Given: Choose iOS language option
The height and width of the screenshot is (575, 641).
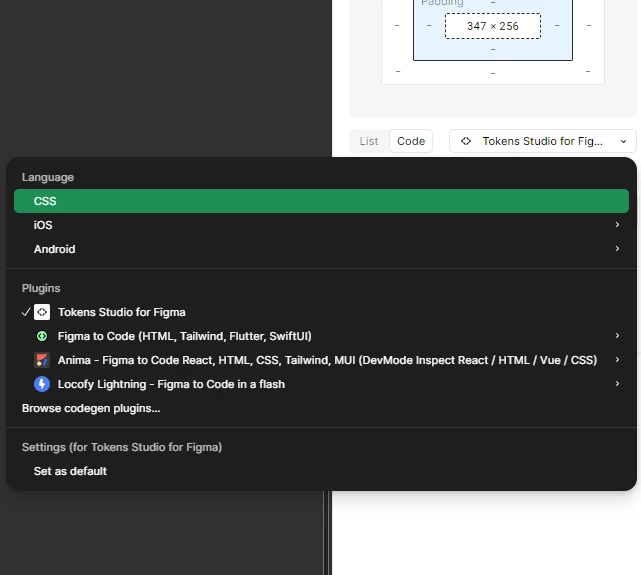Looking at the screenshot, I should pyautogui.click(x=321, y=225).
